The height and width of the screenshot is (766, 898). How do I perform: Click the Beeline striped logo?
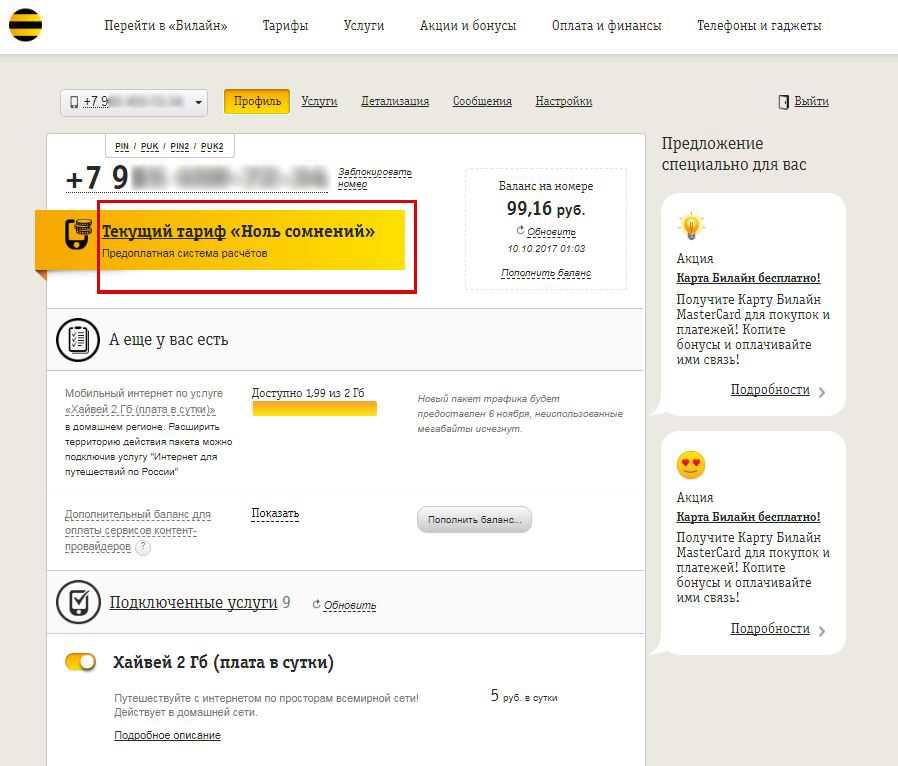pos(26,25)
